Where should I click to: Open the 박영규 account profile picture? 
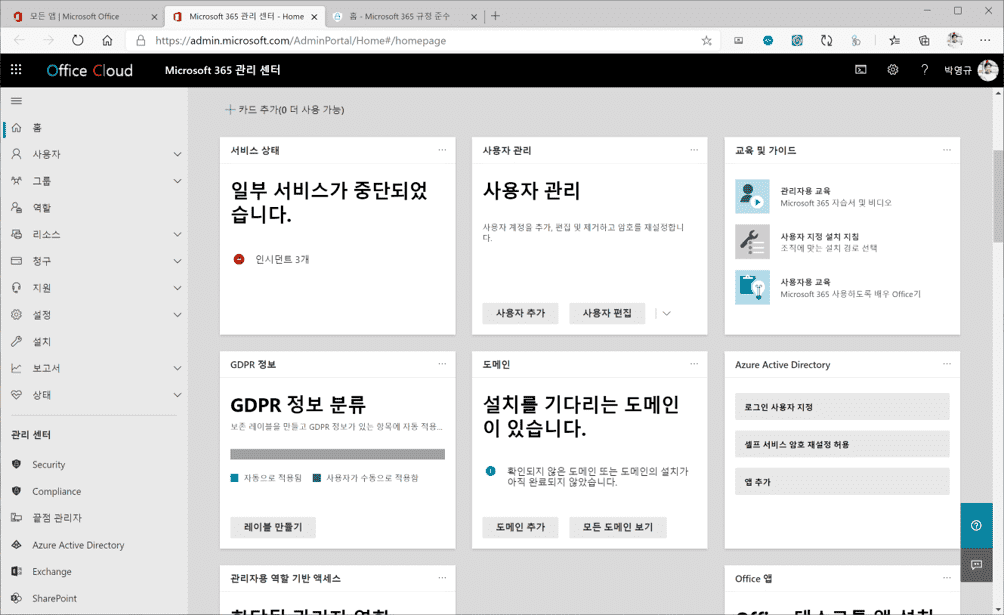coord(988,70)
